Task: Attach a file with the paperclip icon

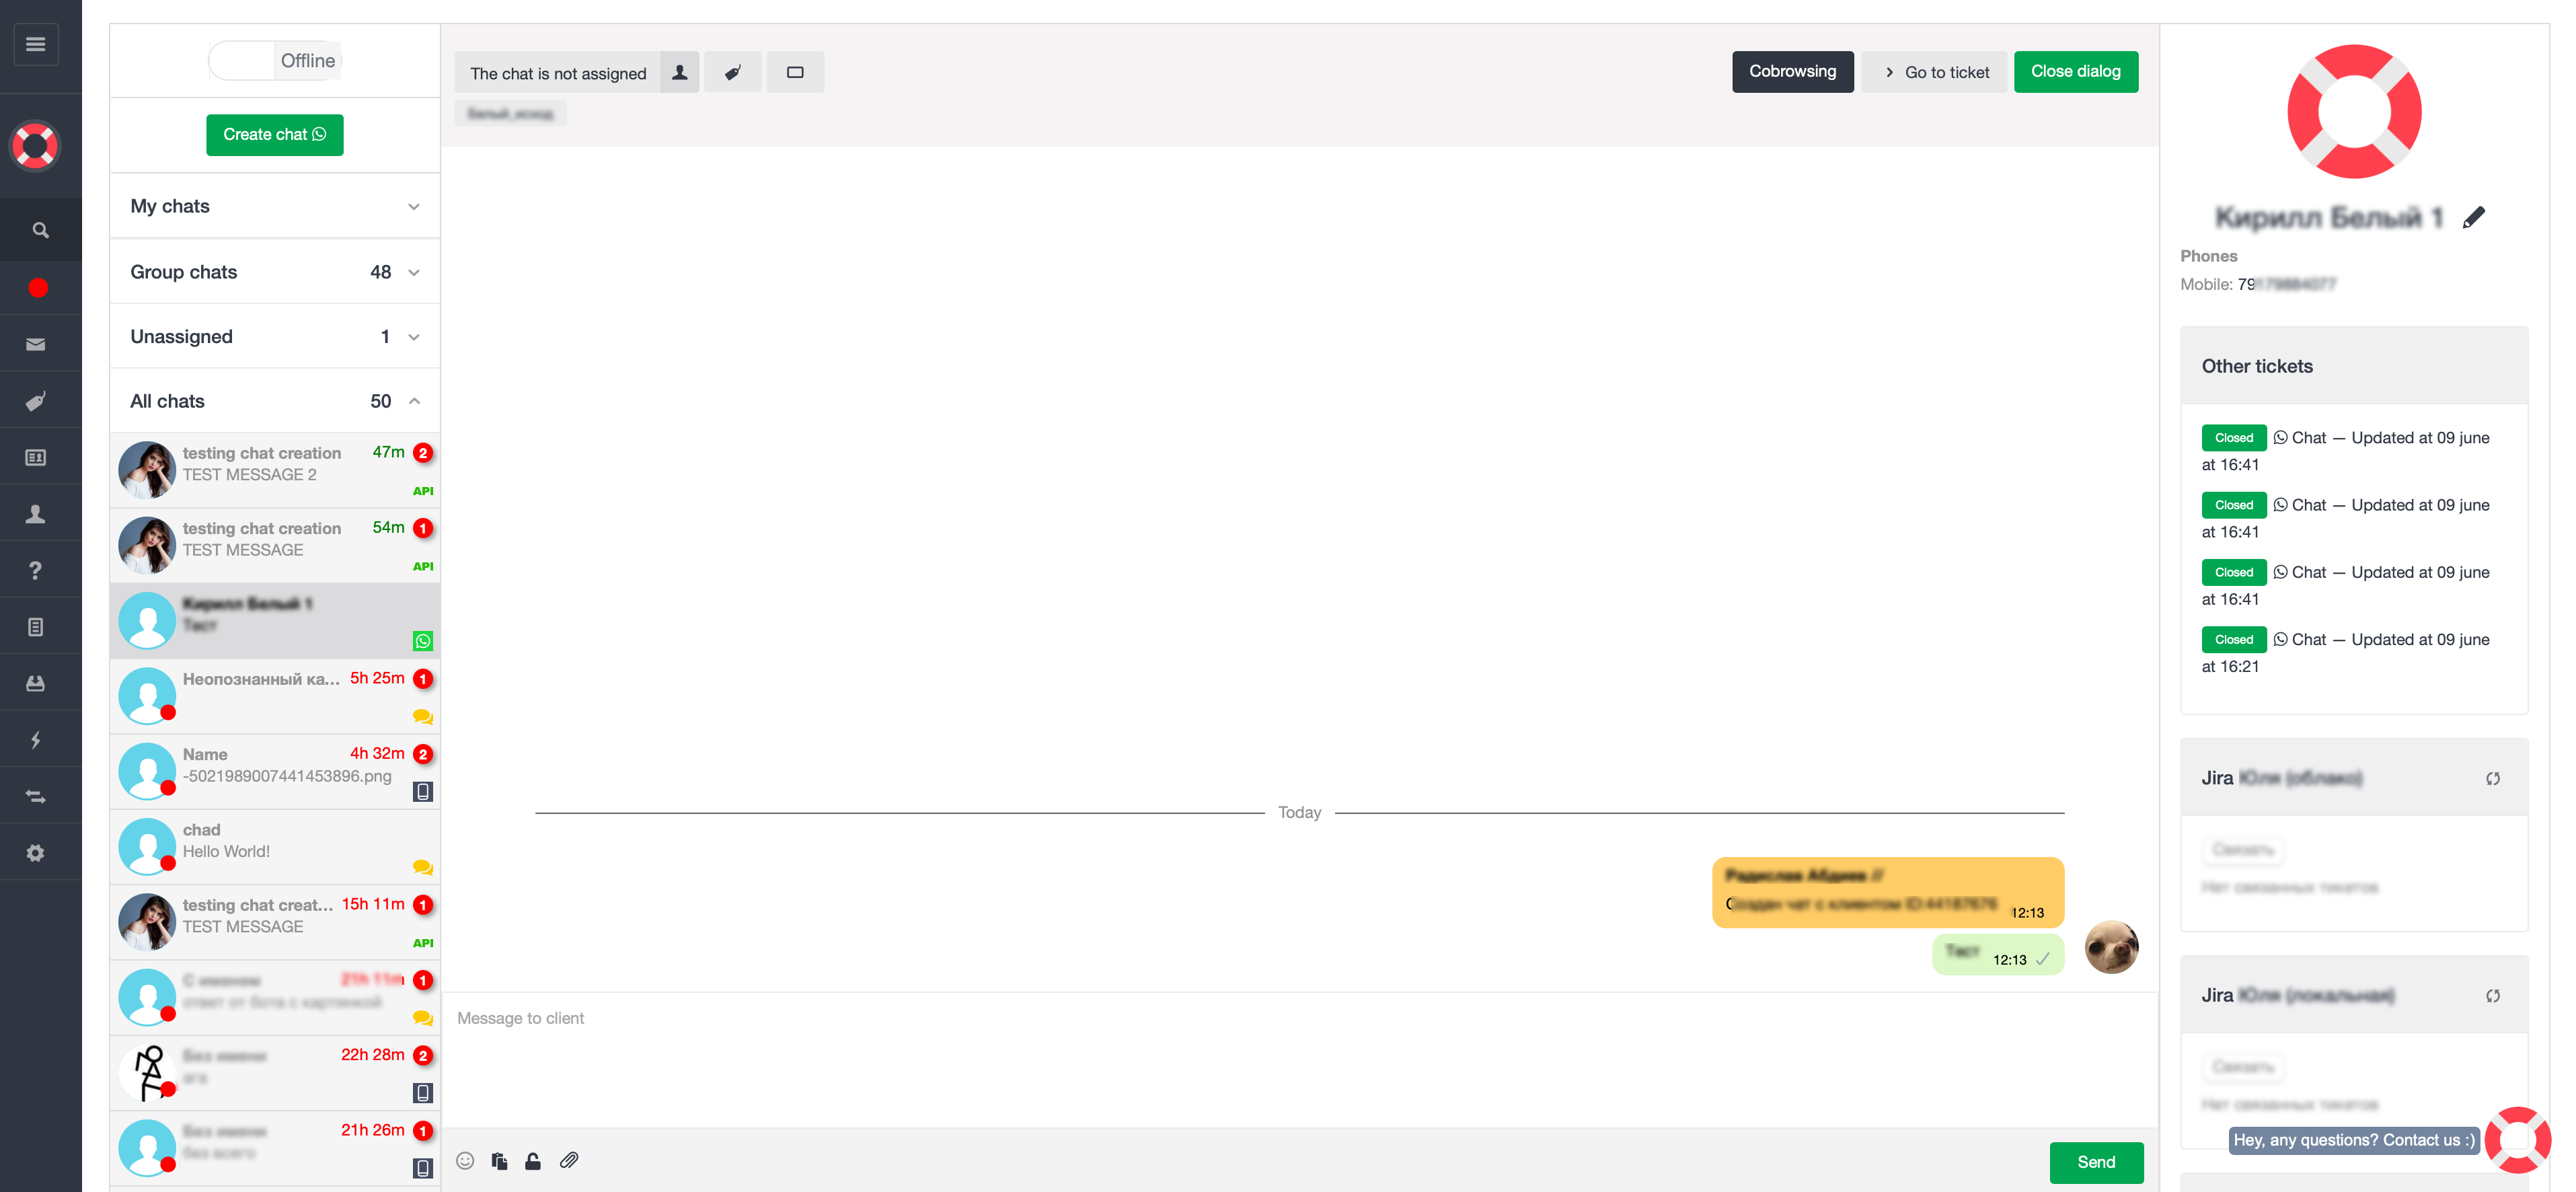Action: 569,1160
